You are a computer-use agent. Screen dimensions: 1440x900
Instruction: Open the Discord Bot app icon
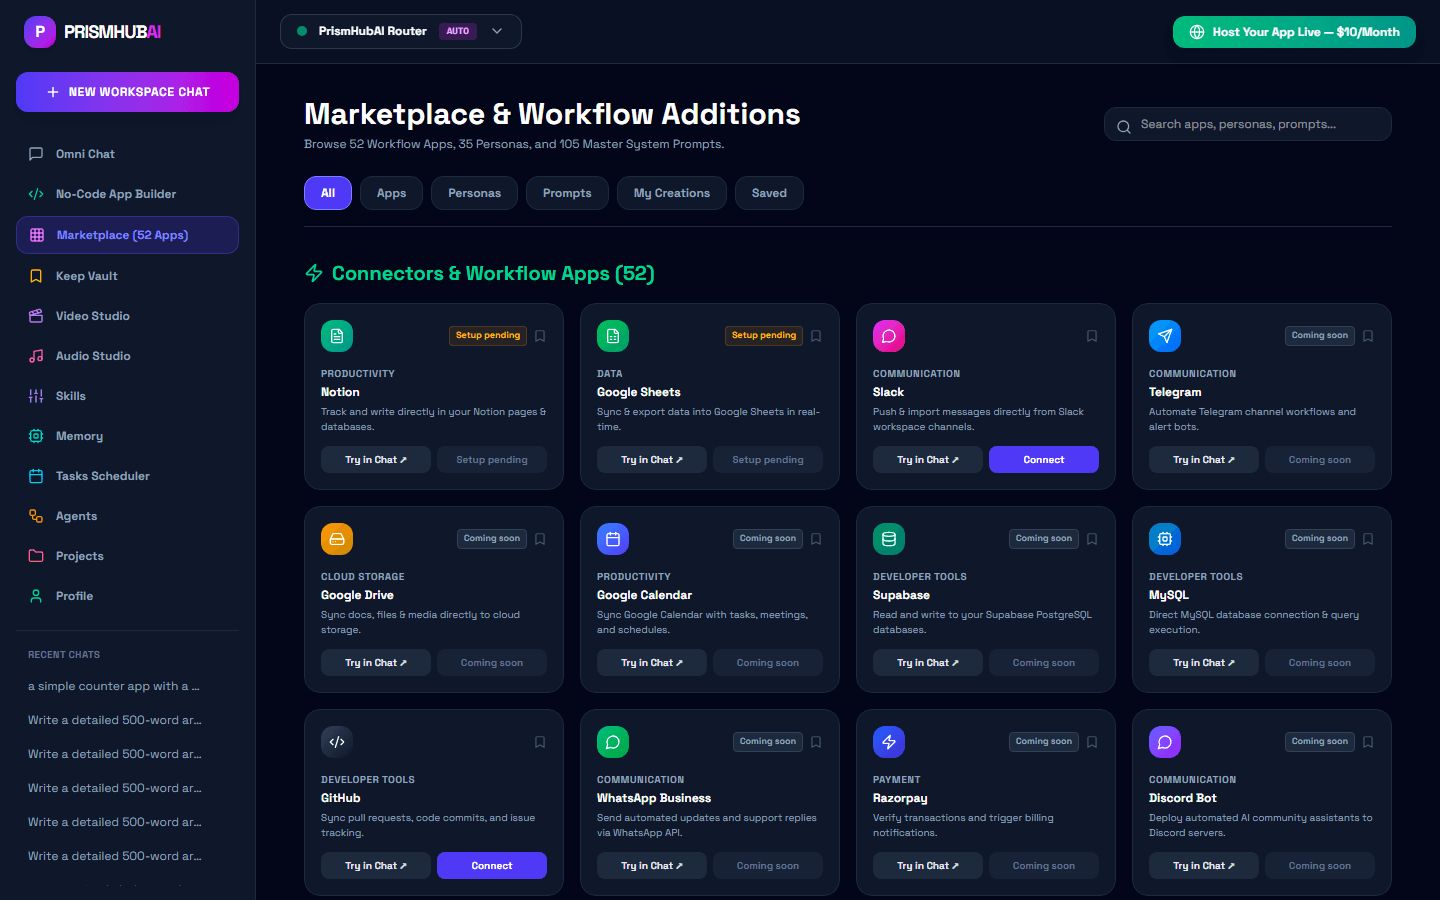1165,742
